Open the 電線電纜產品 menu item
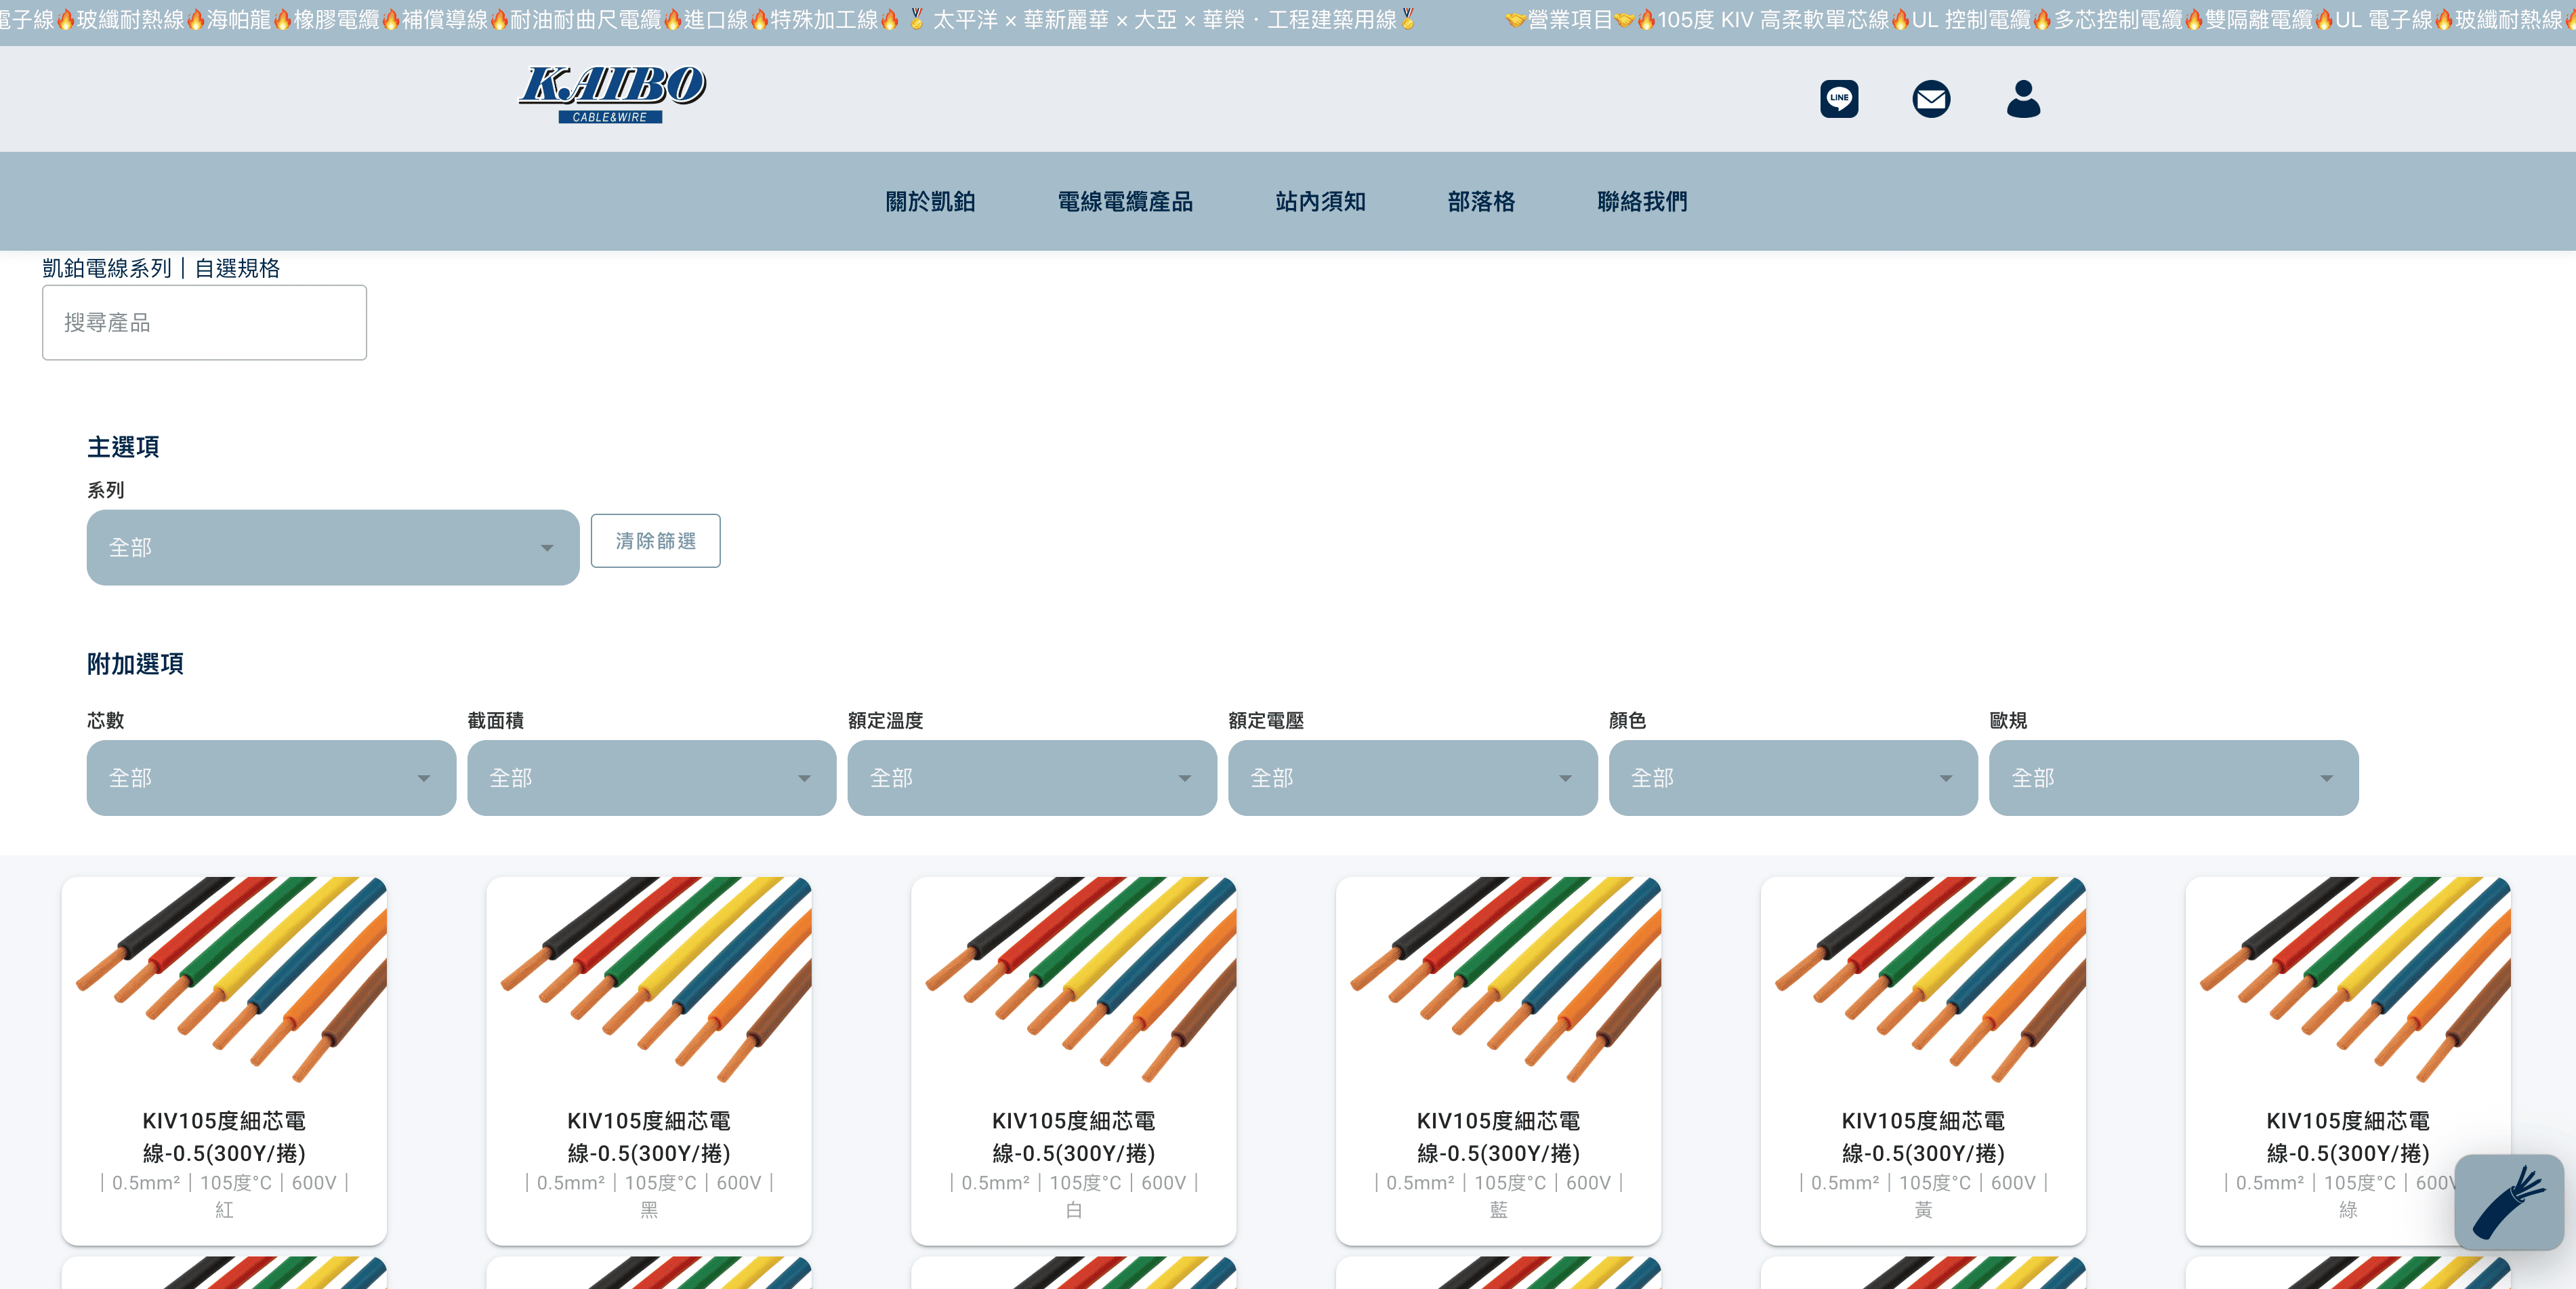 [x=1124, y=201]
